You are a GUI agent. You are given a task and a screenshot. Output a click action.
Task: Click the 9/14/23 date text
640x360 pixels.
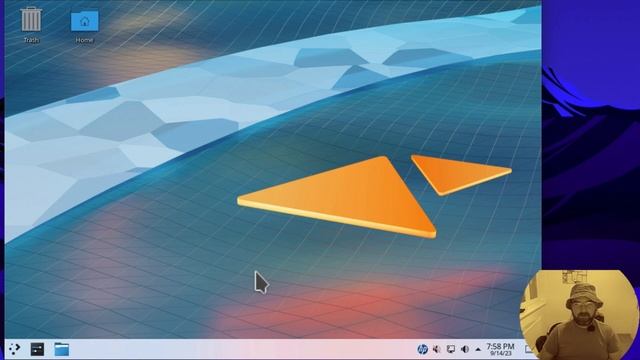pyautogui.click(x=501, y=353)
